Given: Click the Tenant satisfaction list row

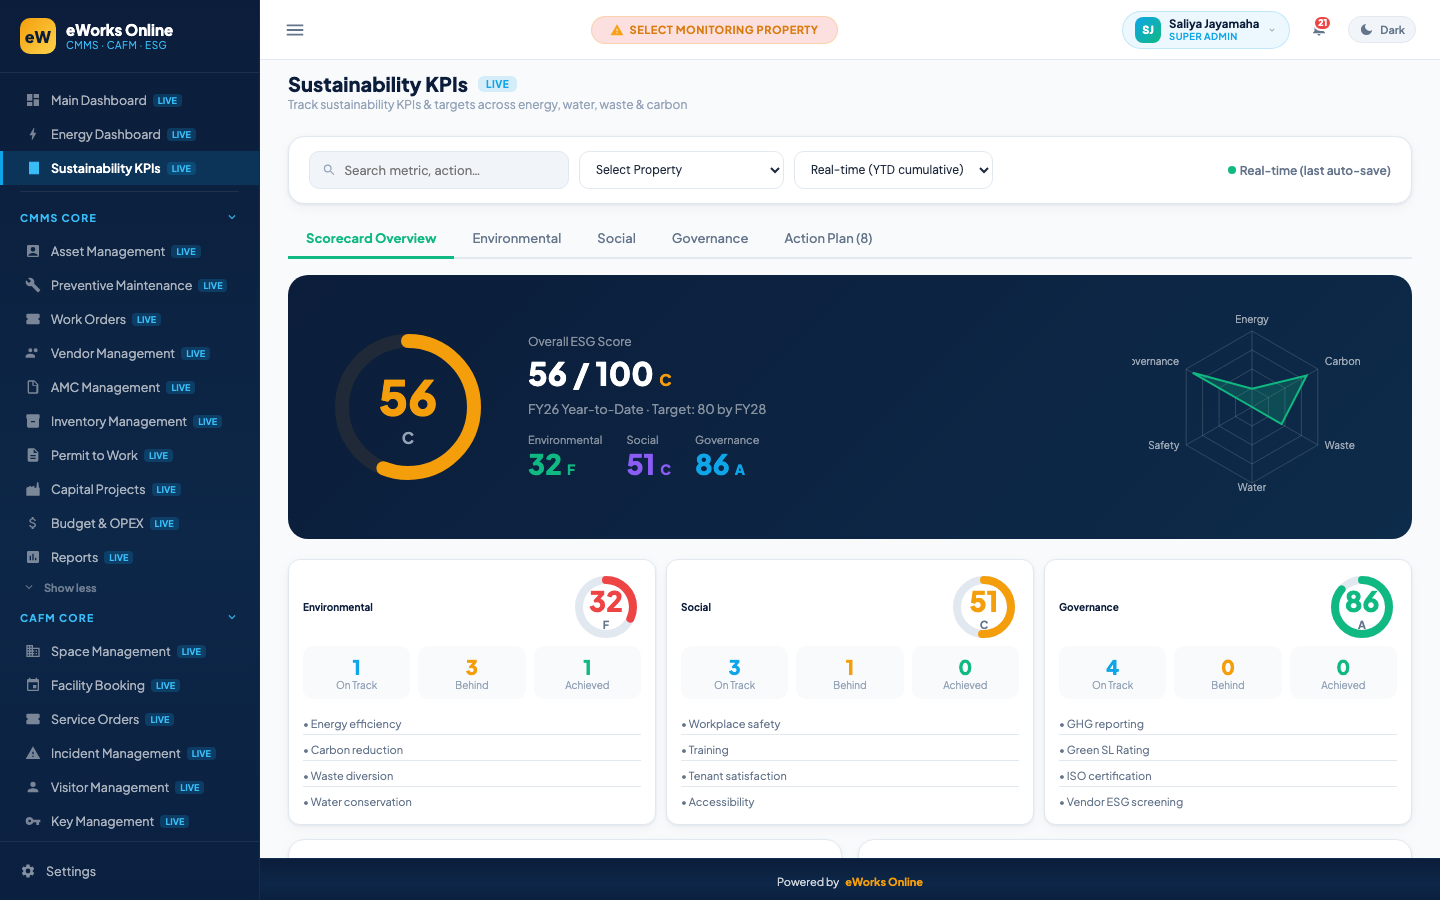Looking at the screenshot, I should coord(850,776).
